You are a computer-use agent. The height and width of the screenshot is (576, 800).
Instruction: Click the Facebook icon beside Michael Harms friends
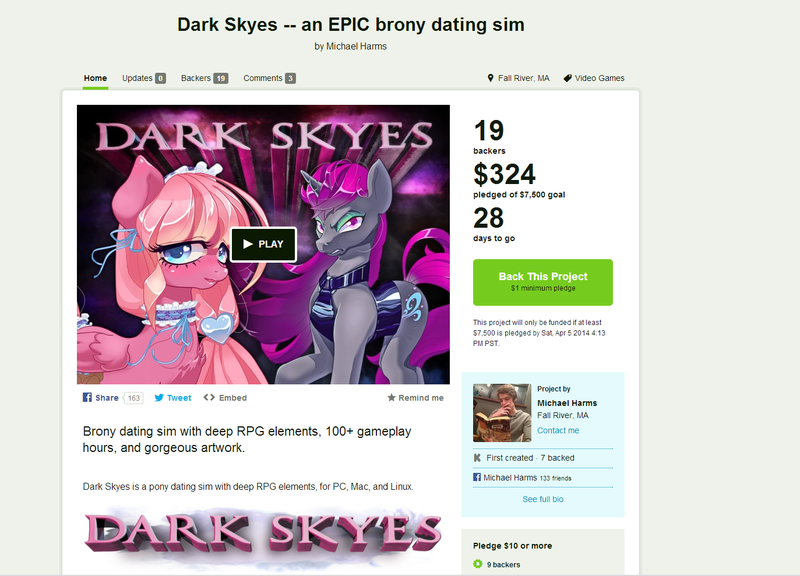tap(477, 477)
